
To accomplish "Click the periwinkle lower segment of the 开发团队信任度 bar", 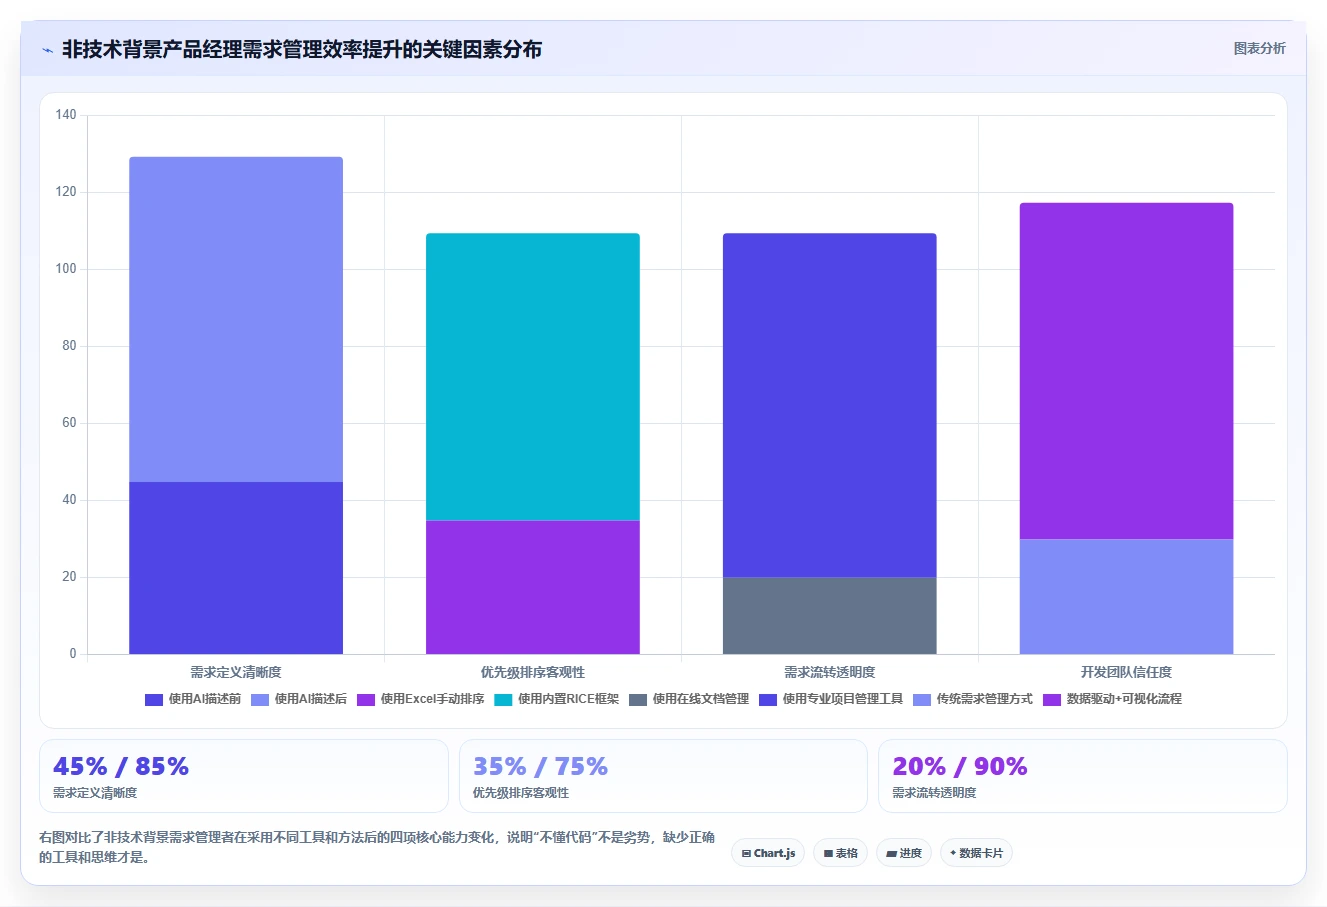I will [1126, 596].
